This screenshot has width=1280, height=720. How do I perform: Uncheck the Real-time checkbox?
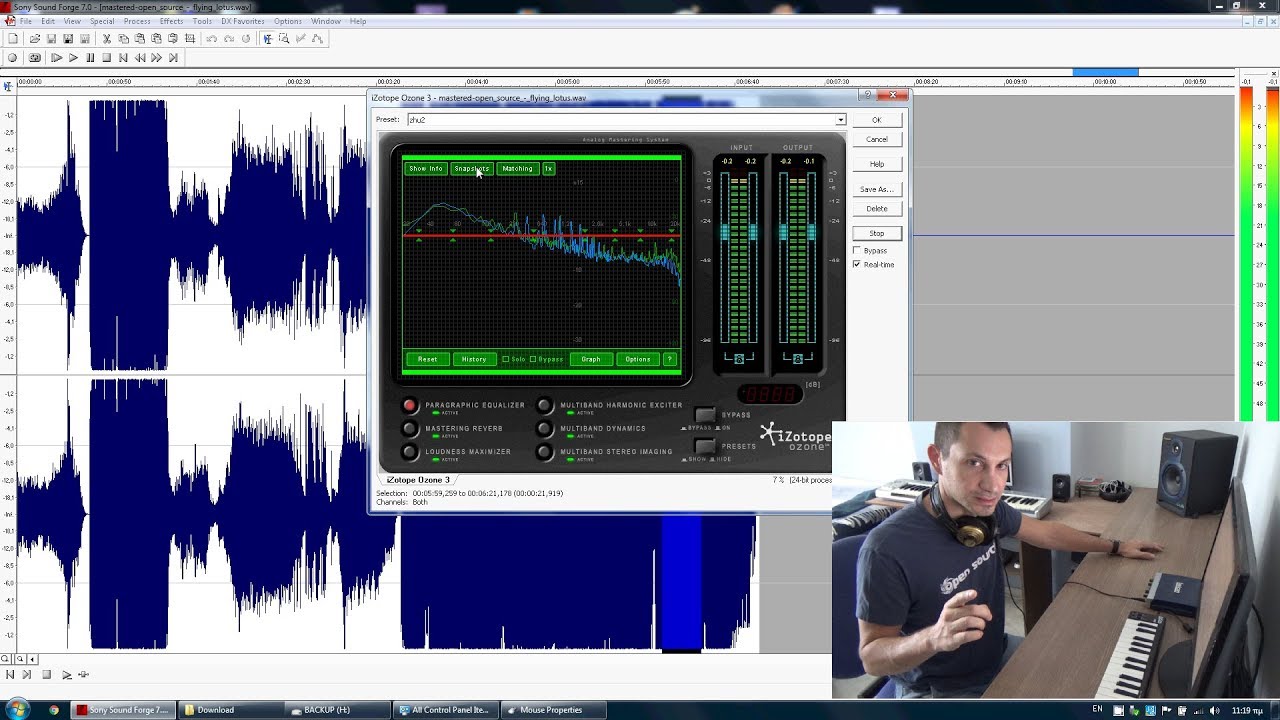click(857, 264)
